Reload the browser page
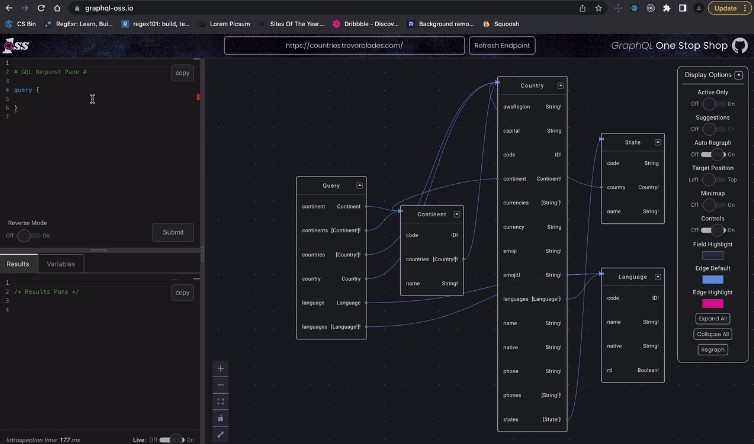 (41, 7)
